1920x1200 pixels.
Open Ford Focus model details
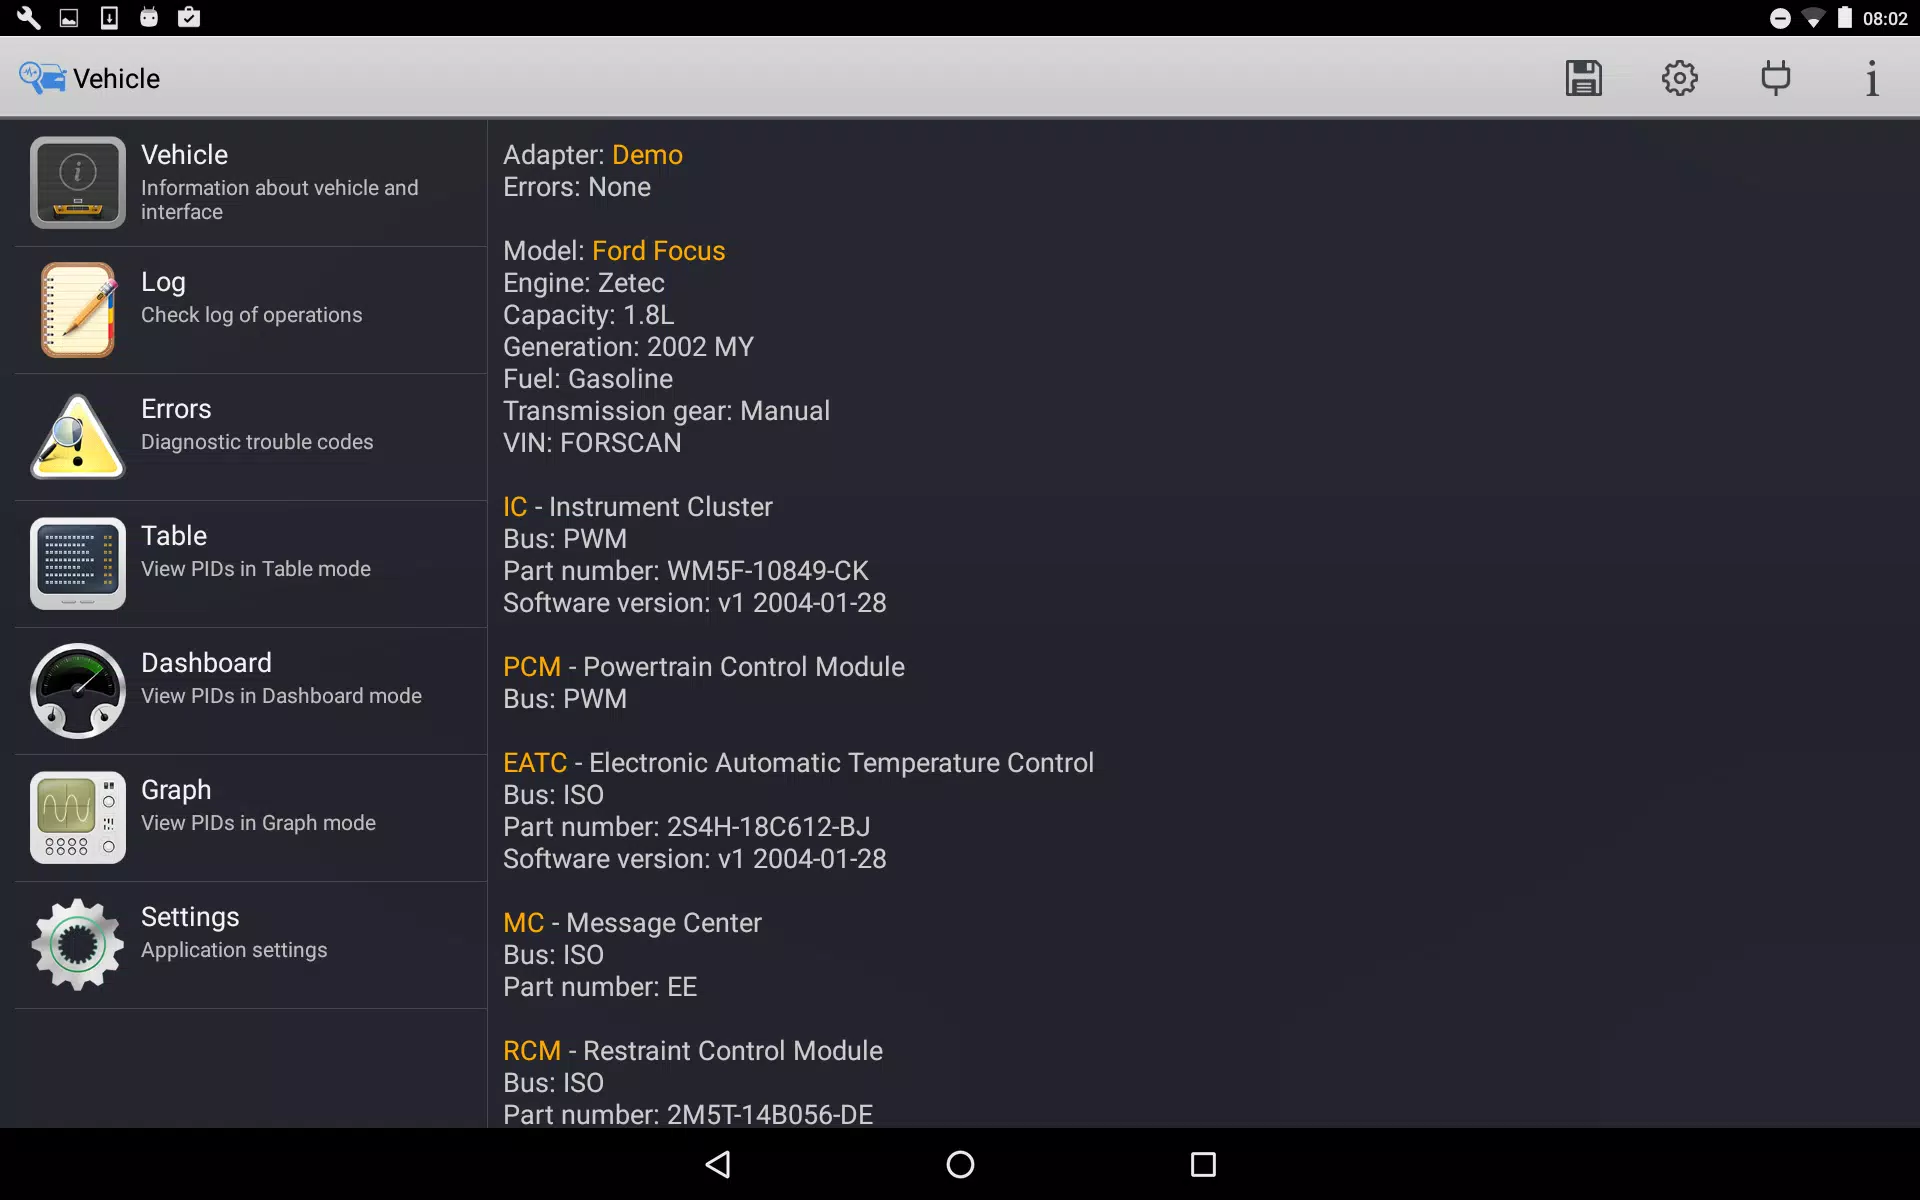click(659, 250)
